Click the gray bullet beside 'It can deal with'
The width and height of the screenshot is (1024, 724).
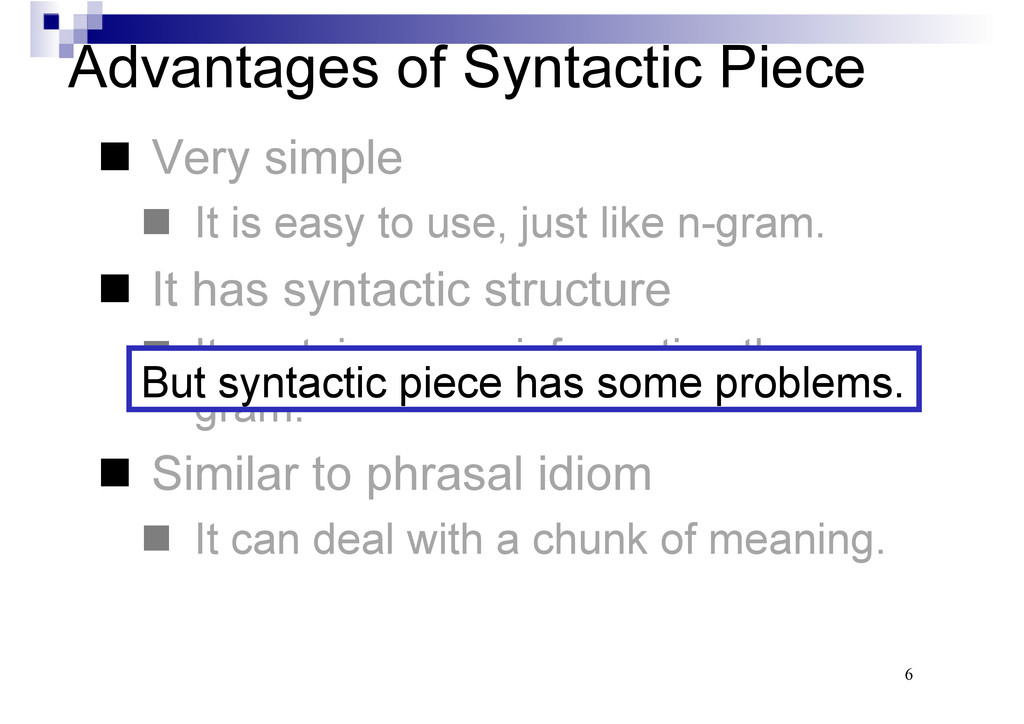(157, 539)
